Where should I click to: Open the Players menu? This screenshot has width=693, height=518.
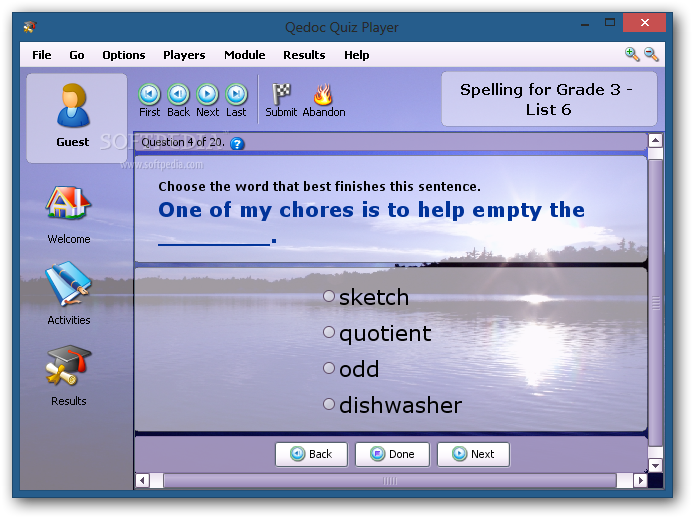[184, 55]
